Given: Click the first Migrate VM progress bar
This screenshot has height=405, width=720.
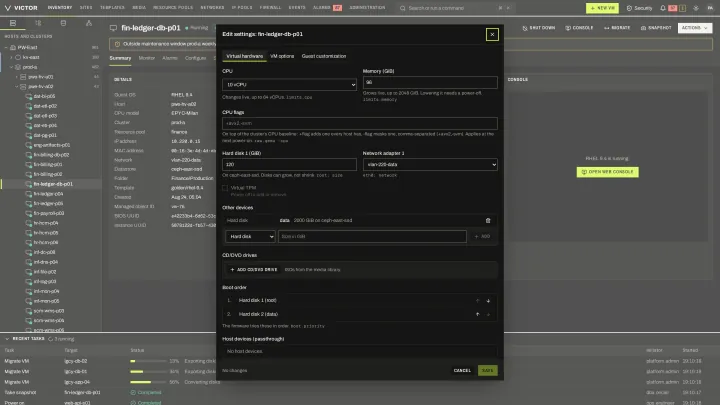Looking at the screenshot, I should point(148,361).
